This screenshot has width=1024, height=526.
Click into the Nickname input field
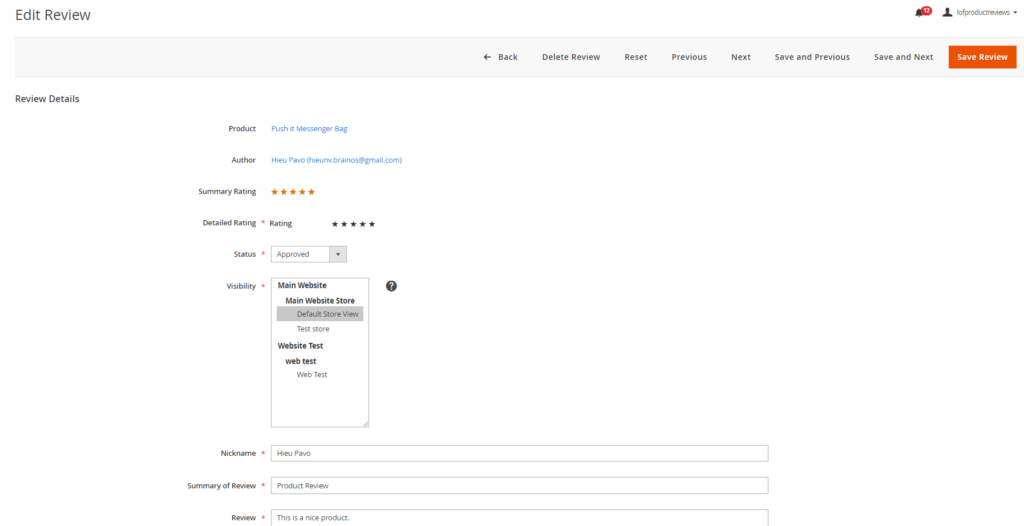519,453
